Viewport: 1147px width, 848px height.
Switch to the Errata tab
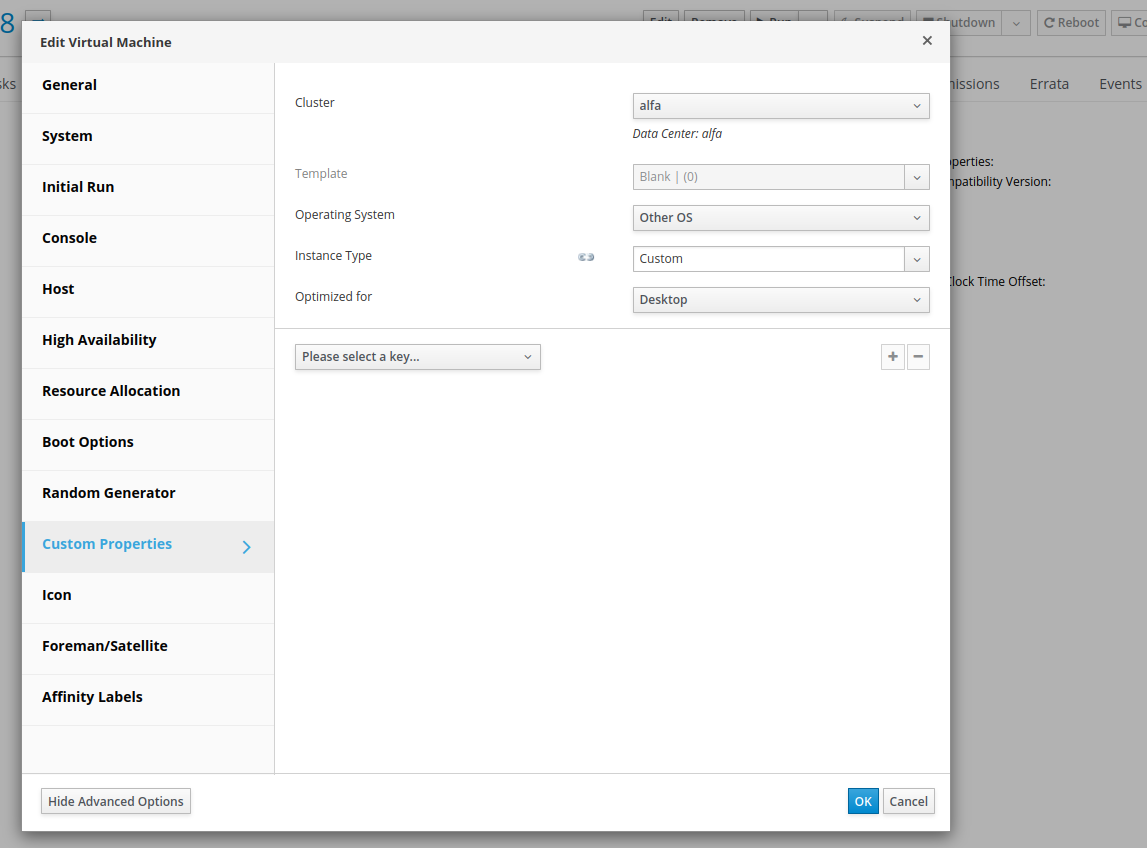[x=1049, y=84]
